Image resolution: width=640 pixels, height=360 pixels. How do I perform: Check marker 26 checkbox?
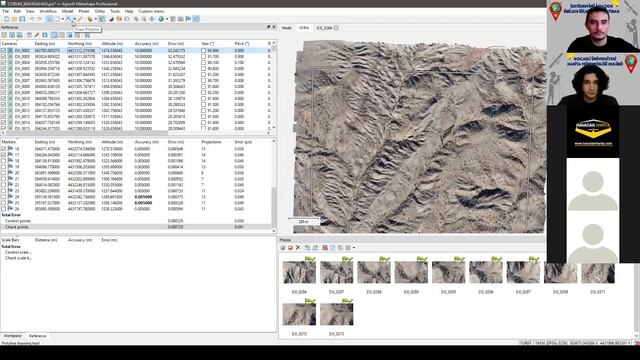tap(4, 209)
